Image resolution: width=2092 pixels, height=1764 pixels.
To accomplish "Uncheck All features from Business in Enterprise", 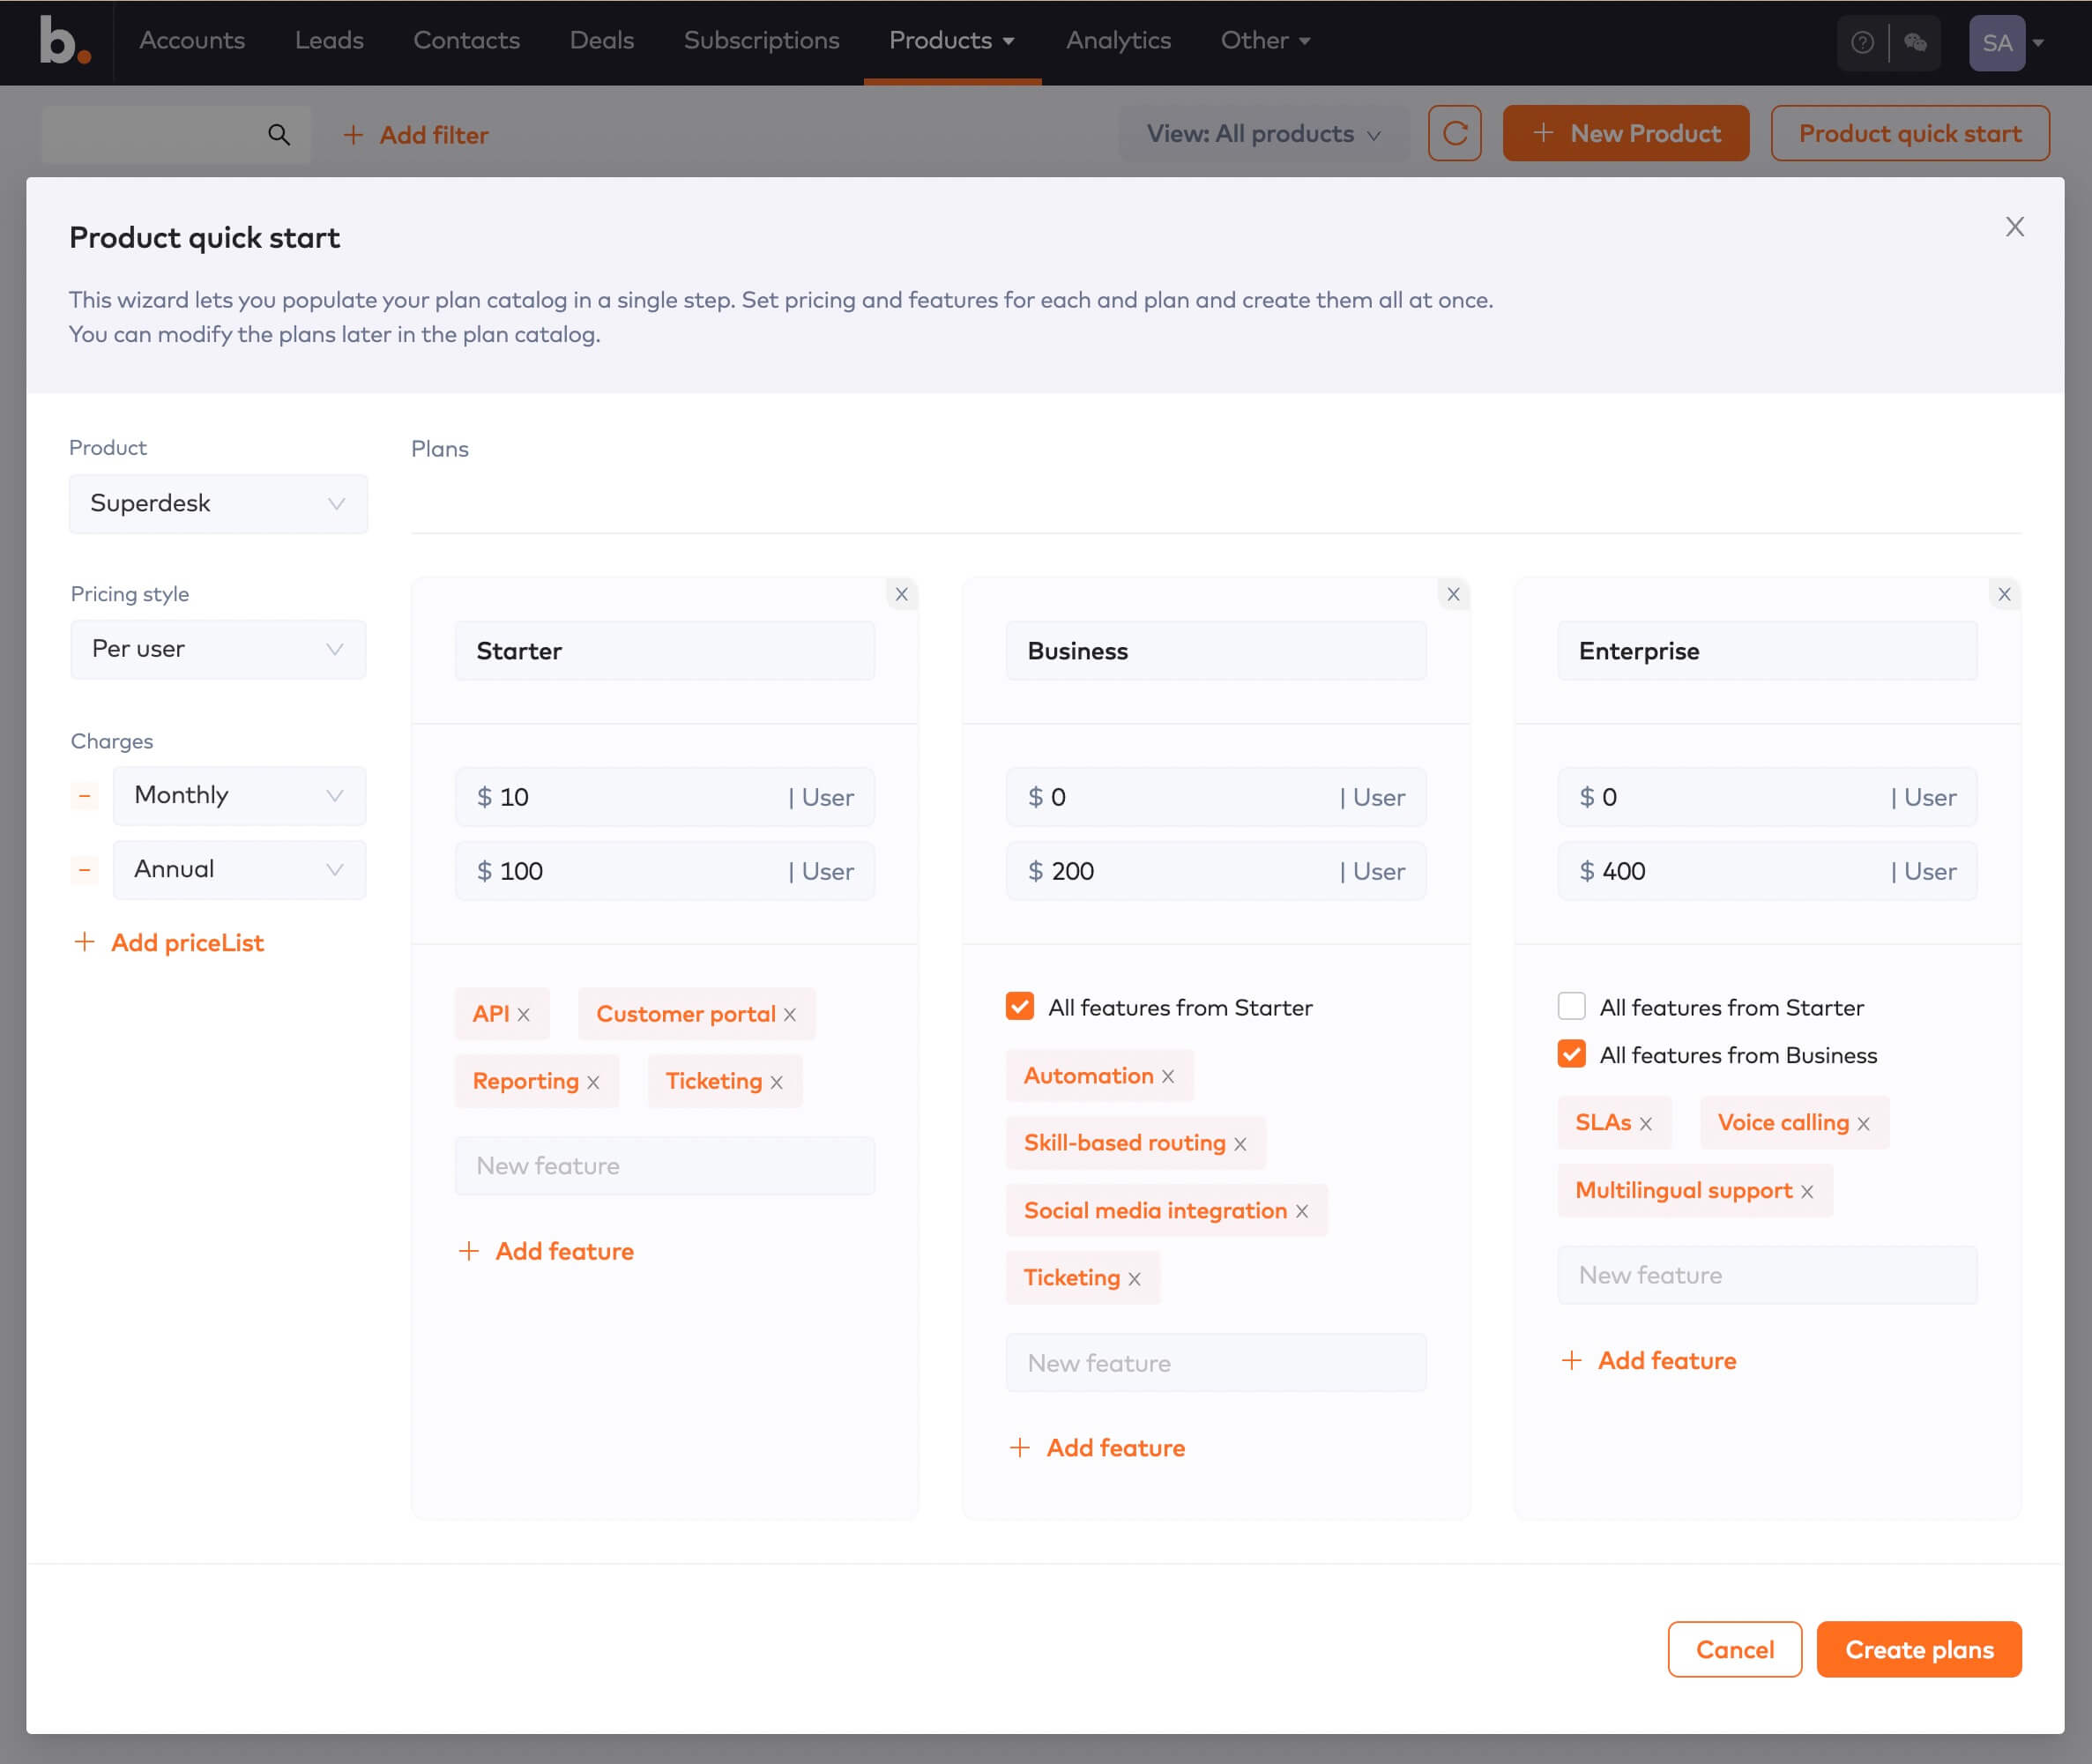I will [x=1572, y=1054].
